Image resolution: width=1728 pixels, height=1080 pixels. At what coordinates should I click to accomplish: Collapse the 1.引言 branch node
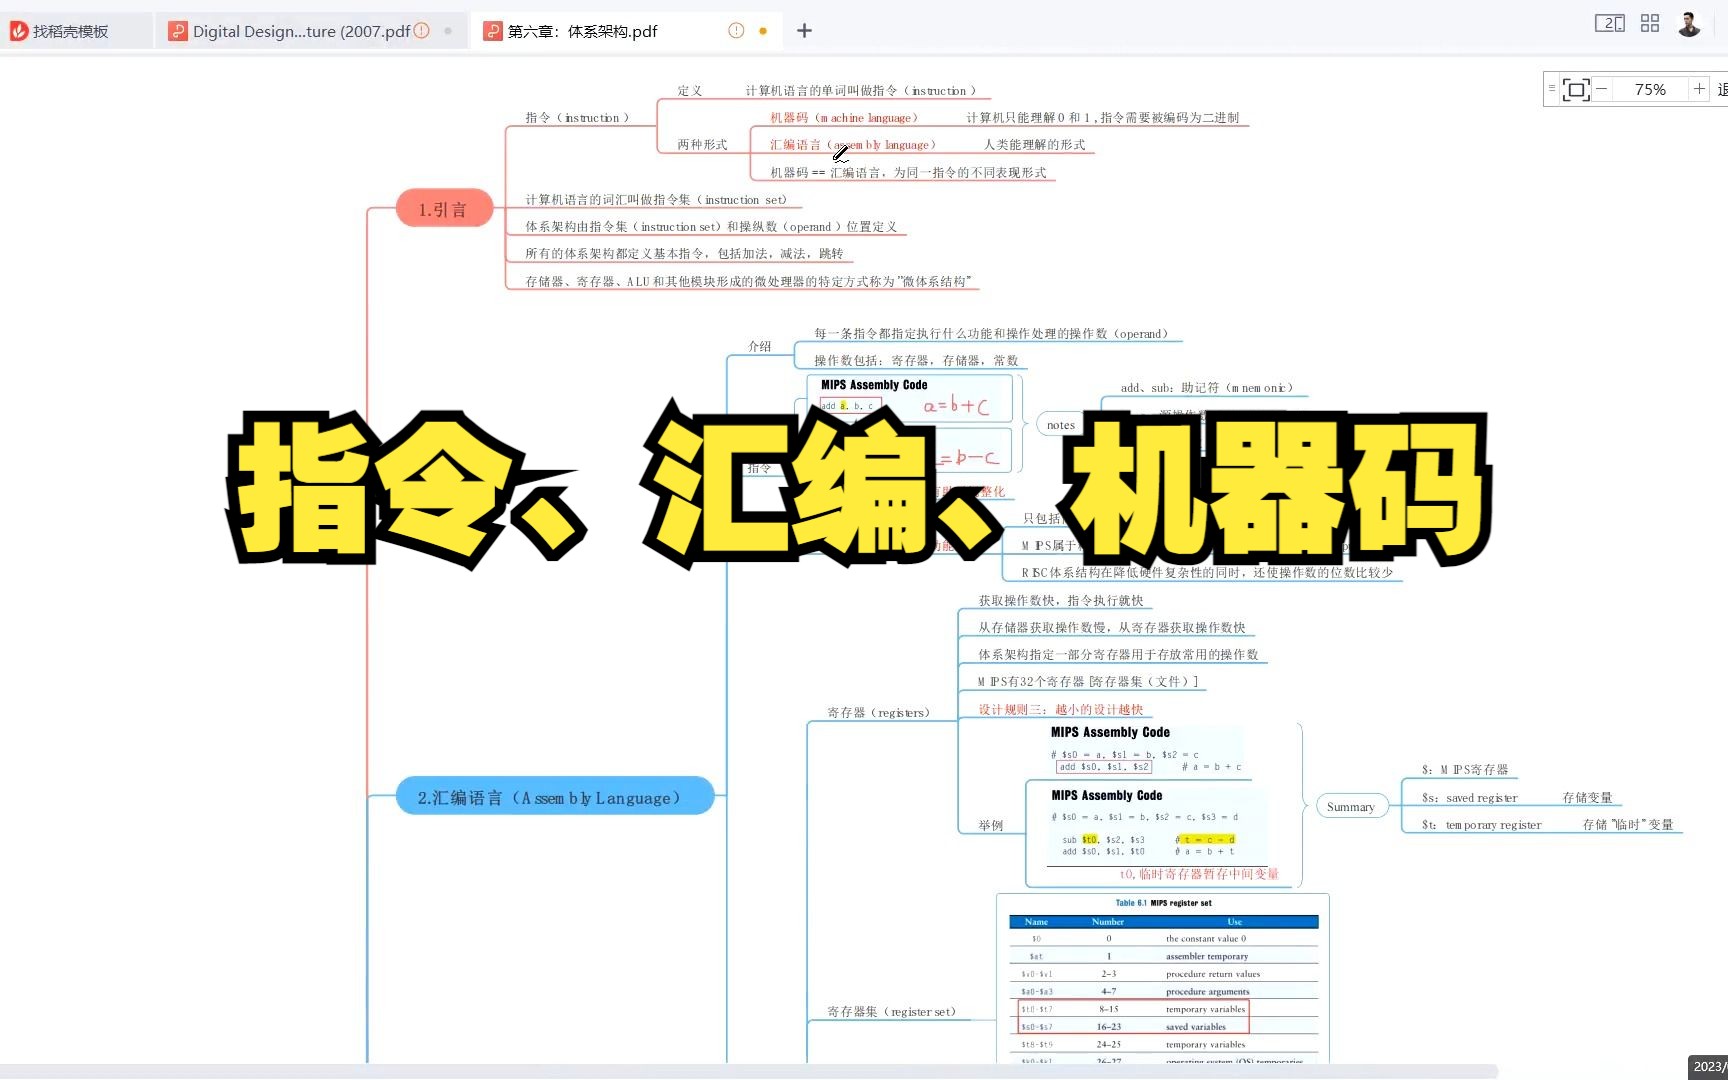444,208
